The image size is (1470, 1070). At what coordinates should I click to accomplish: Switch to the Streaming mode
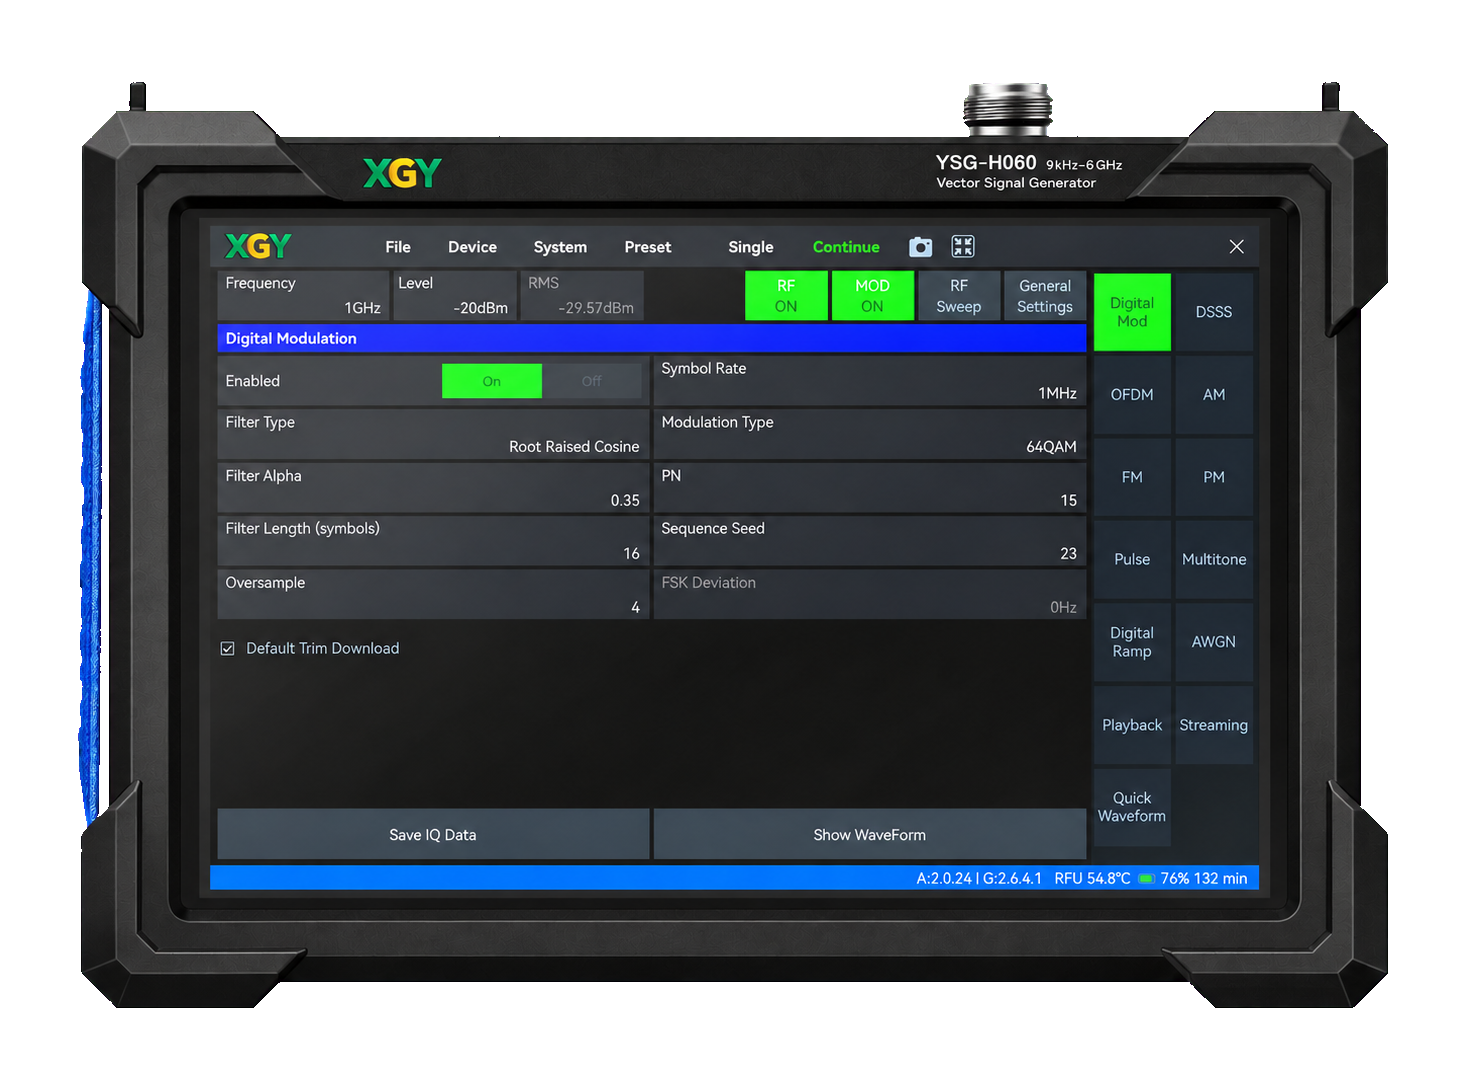tap(1214, 725)
